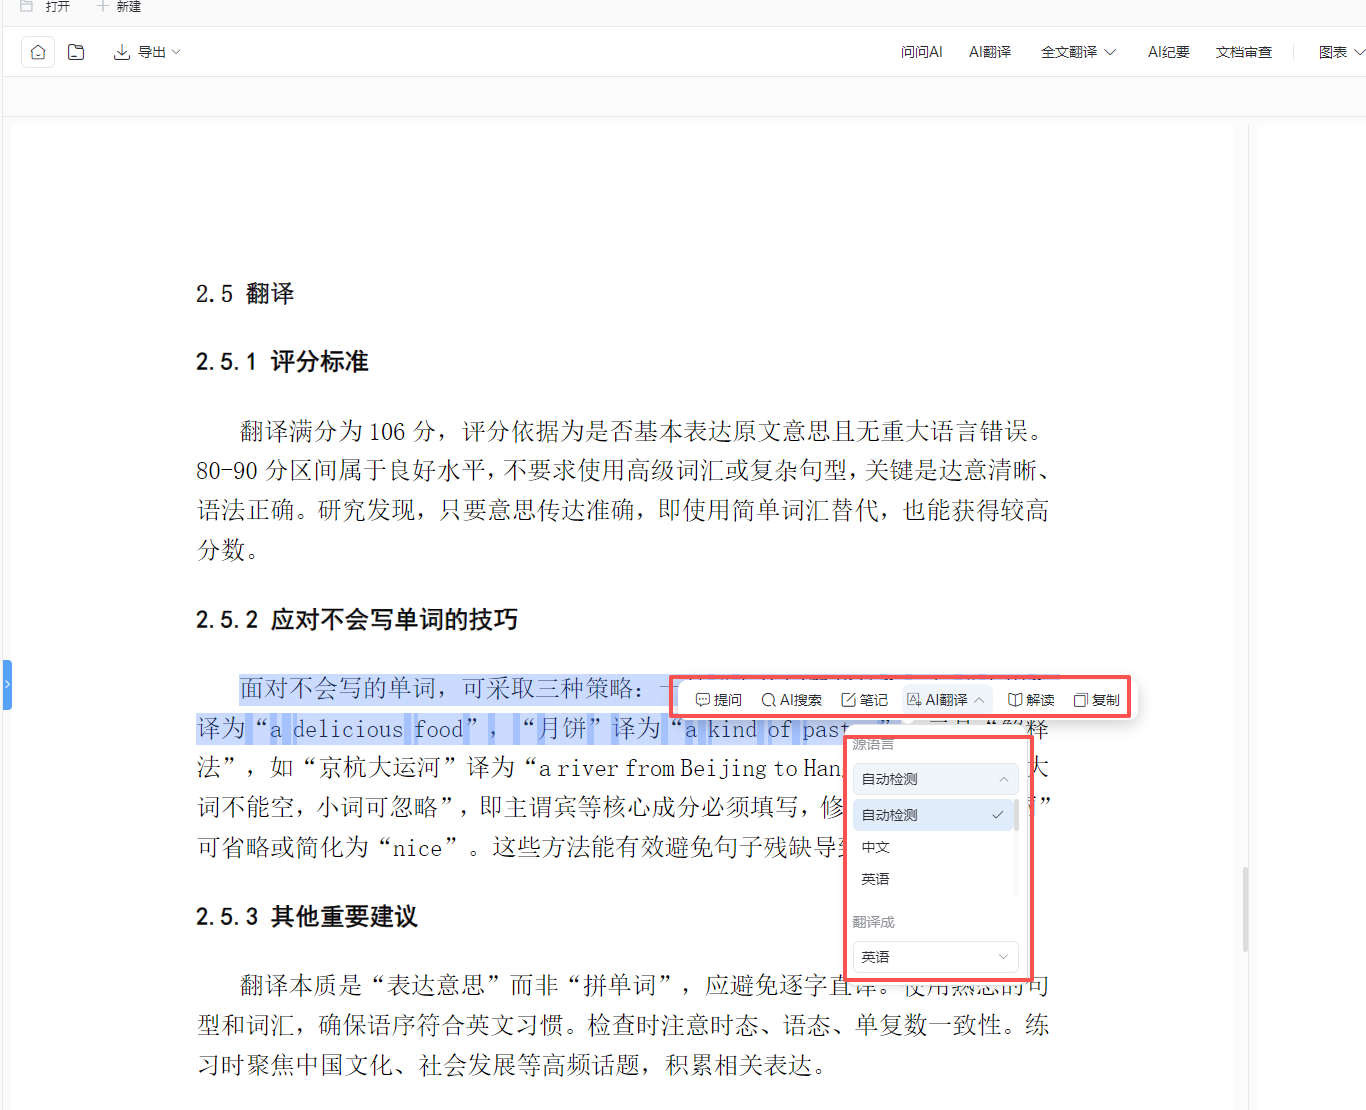The width and height of the screenshot is (1366, 1110).
Task: Click the 导出 download icon
Action: tap(122, 52)
